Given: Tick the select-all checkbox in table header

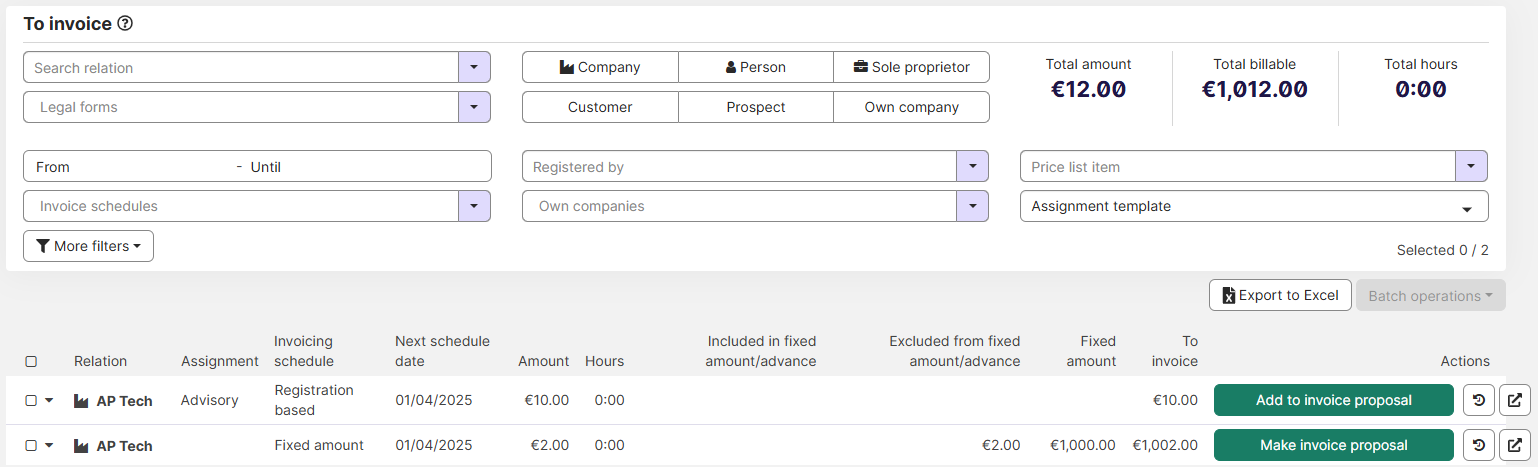Looking at the screenshot, I should 31,361.
